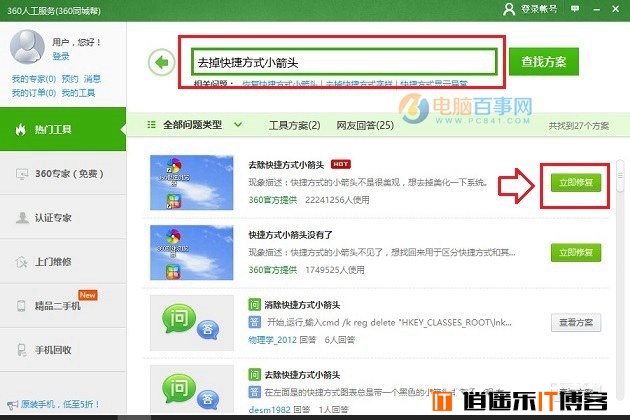Click 登录帐号 in the title bar

(539, 9)
